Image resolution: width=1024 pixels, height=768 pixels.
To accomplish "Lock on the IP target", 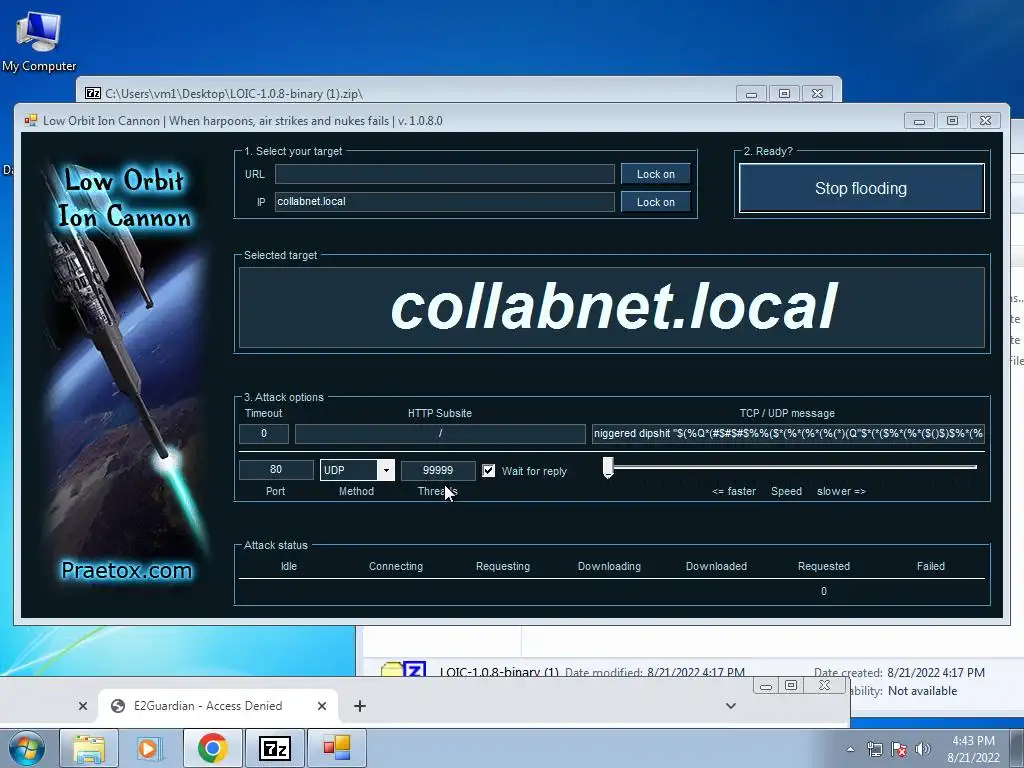I will point(656,202).
